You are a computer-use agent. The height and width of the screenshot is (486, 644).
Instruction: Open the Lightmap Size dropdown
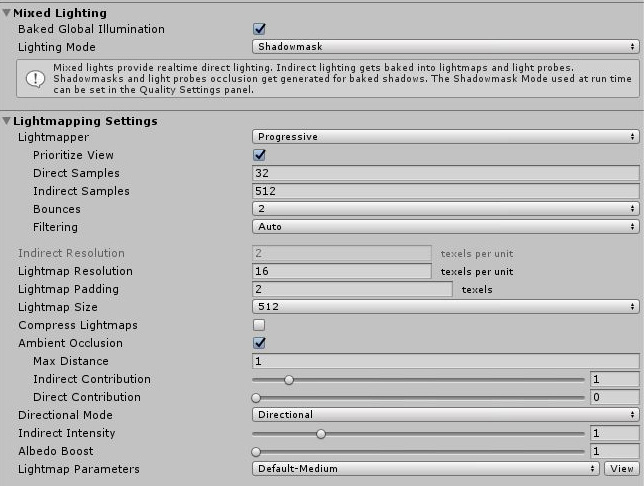[445, 307]
